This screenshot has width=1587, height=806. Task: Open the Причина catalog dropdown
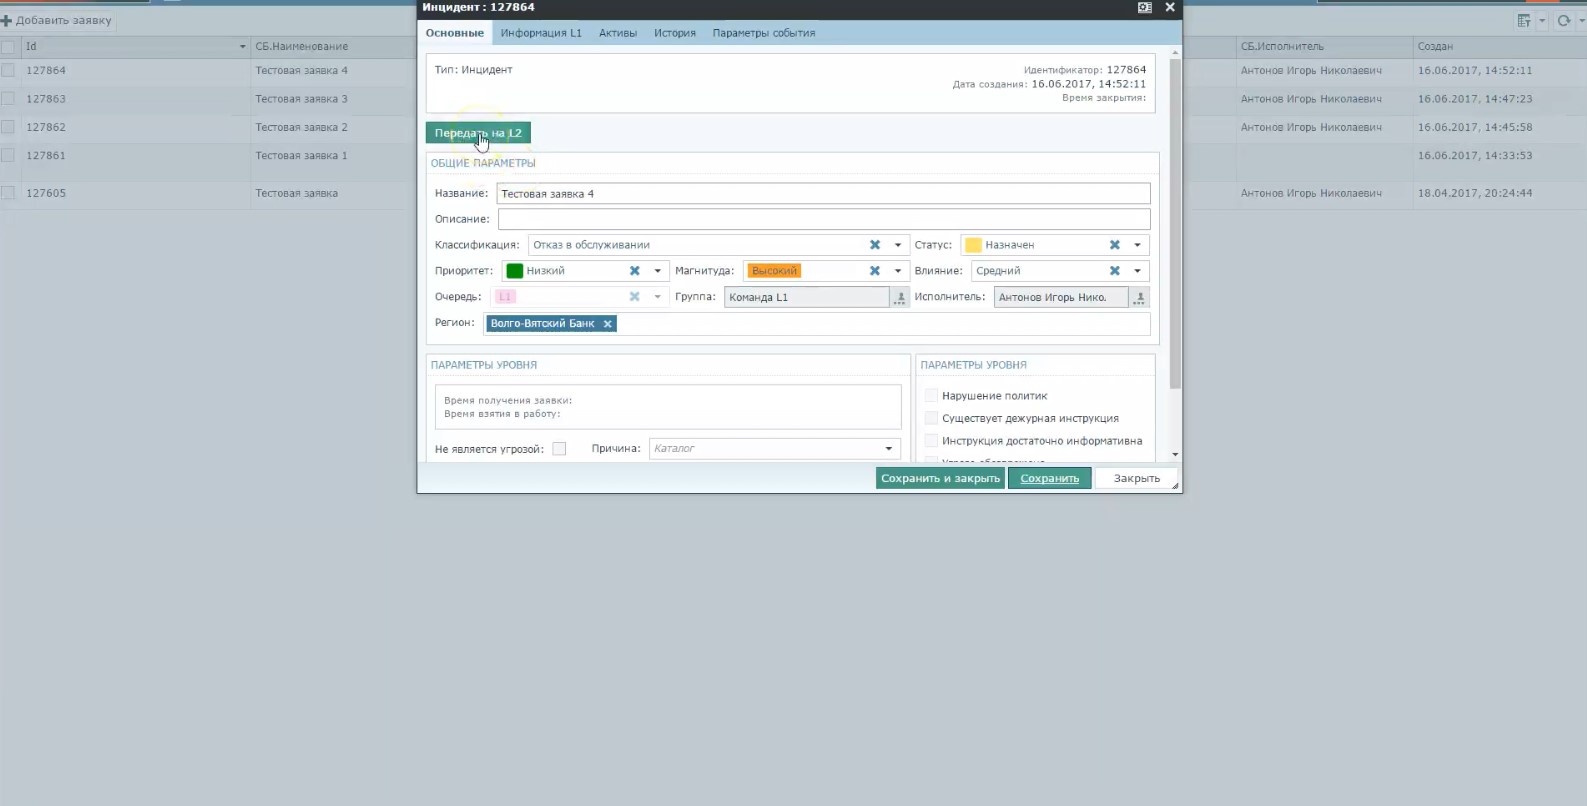tap(889, 449)
